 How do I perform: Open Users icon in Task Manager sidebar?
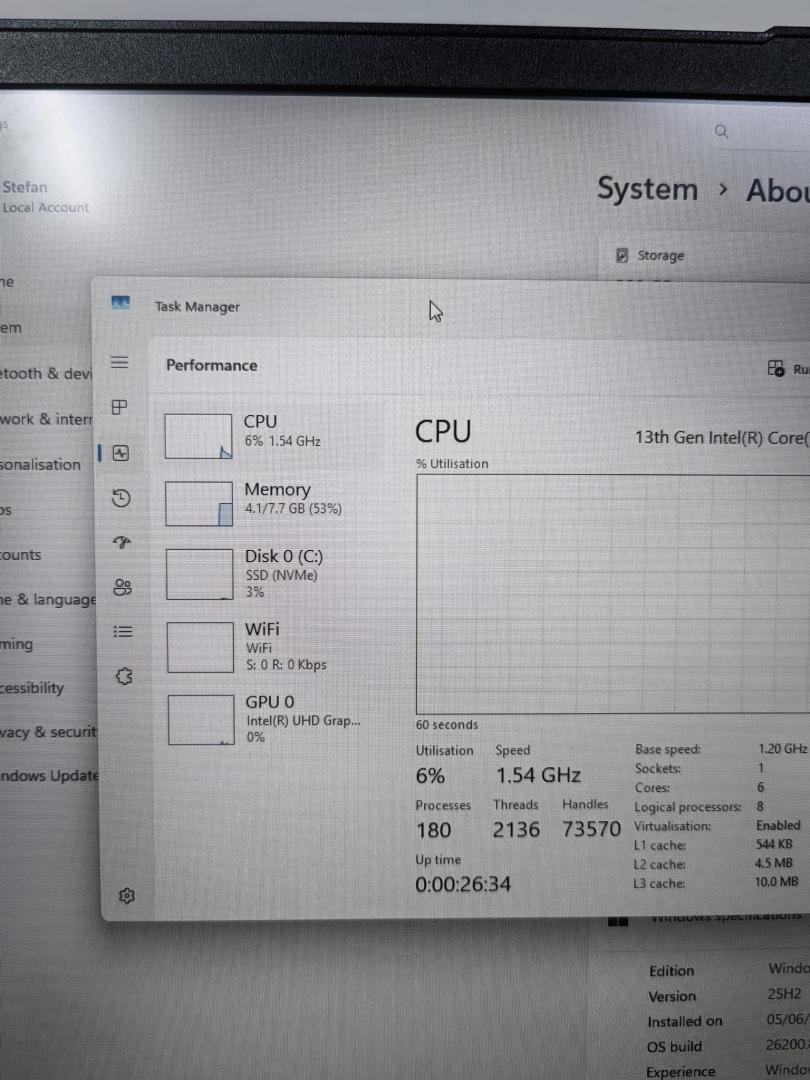(123, 587)
